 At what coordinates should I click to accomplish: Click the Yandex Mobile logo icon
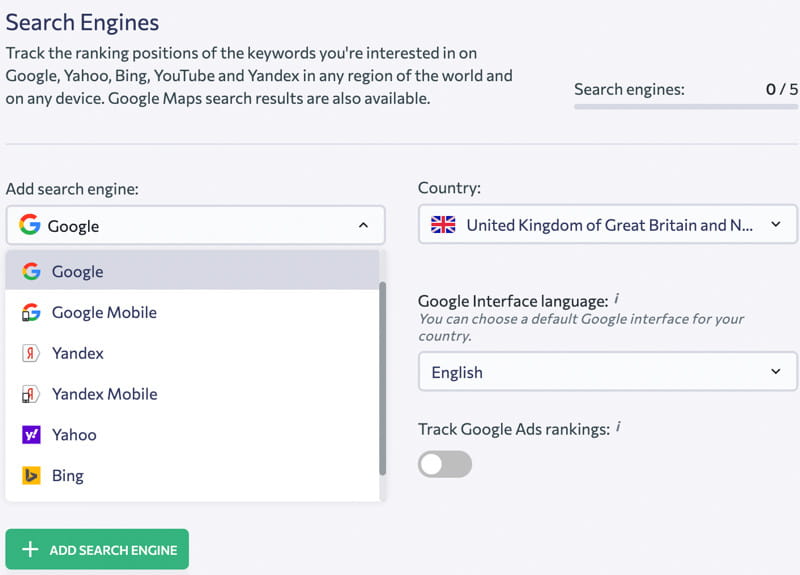(x=31, y=394)
